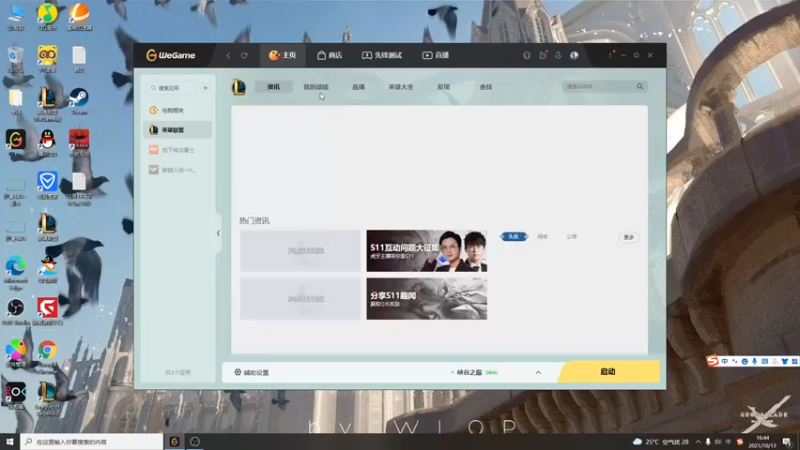
Task: Switch to the 英雄大全 tab
Action: coord(401,87)
